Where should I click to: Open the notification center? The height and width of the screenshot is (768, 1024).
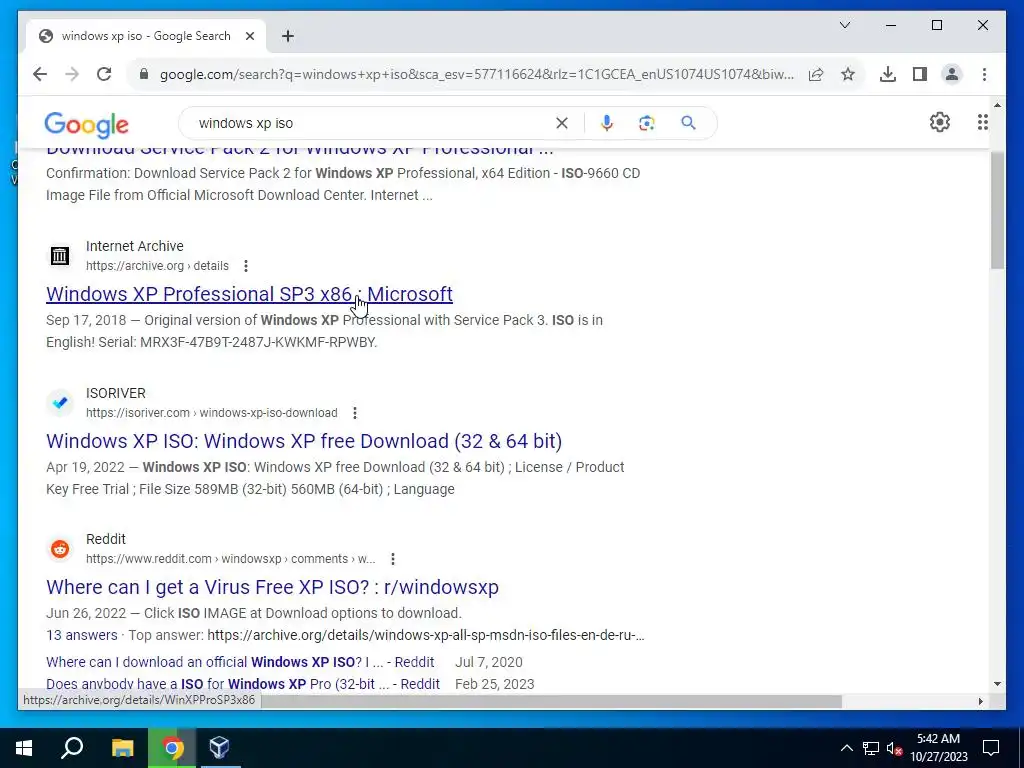click(x=991, y=748)
